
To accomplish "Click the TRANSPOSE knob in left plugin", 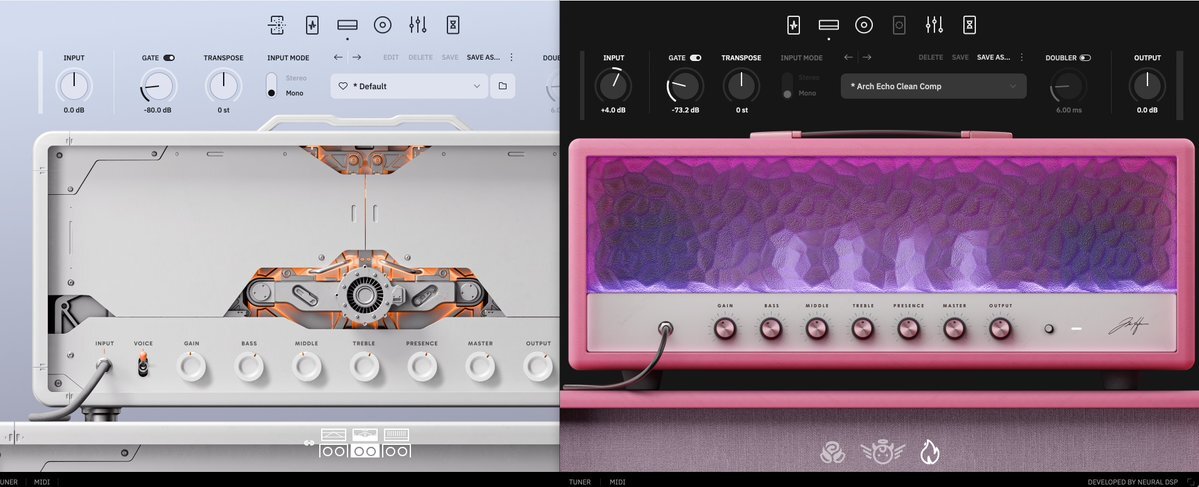I will [223, 86].
